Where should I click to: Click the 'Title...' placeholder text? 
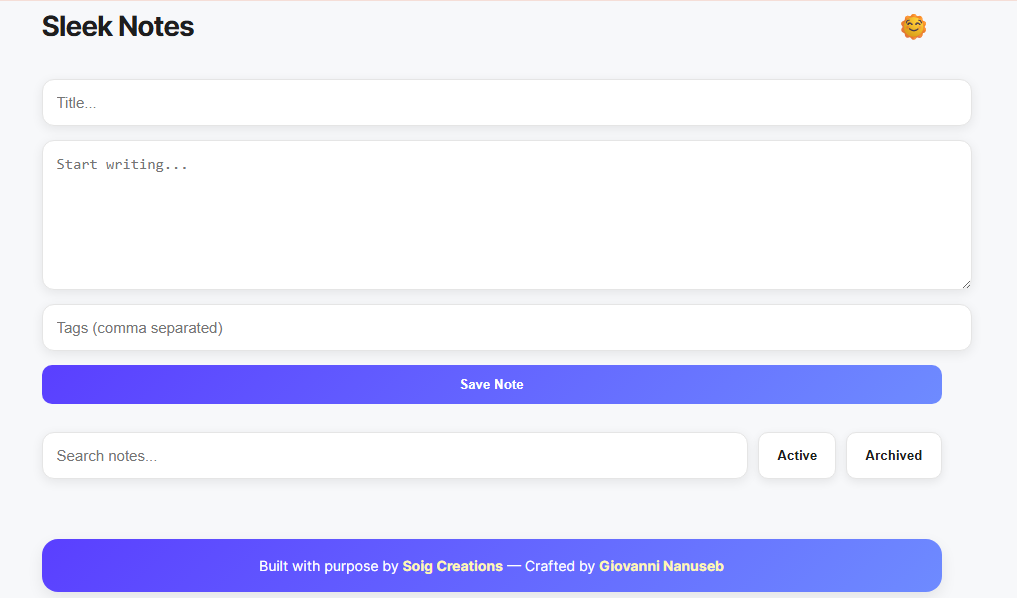(76, 103)
